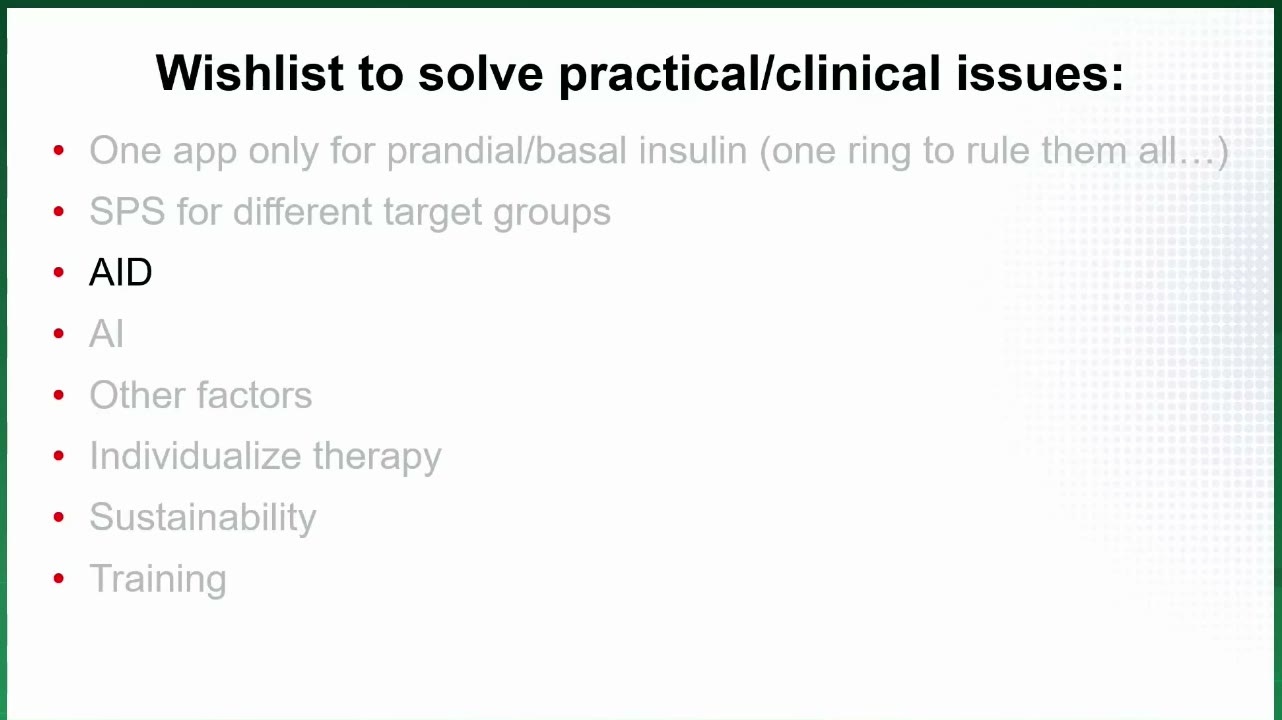
Task: Select the highlighted AID bullet text
Action: pyautogui.click(x=120, y=273)
